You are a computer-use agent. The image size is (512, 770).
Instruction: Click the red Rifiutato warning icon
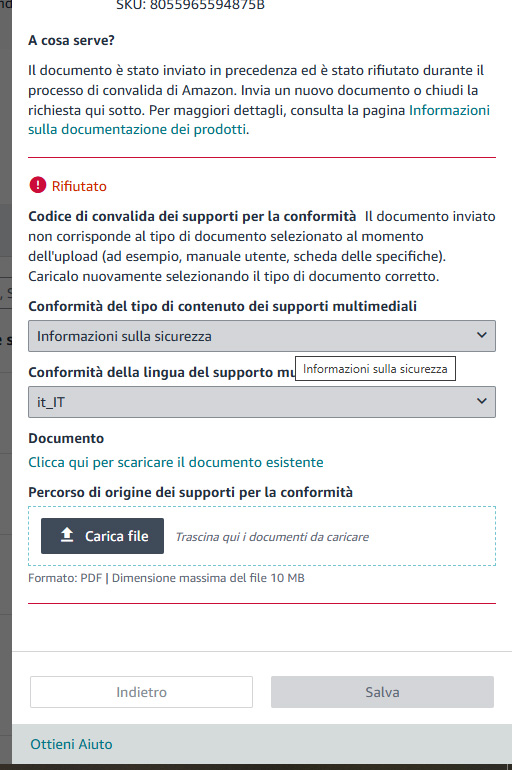(38, 185)
